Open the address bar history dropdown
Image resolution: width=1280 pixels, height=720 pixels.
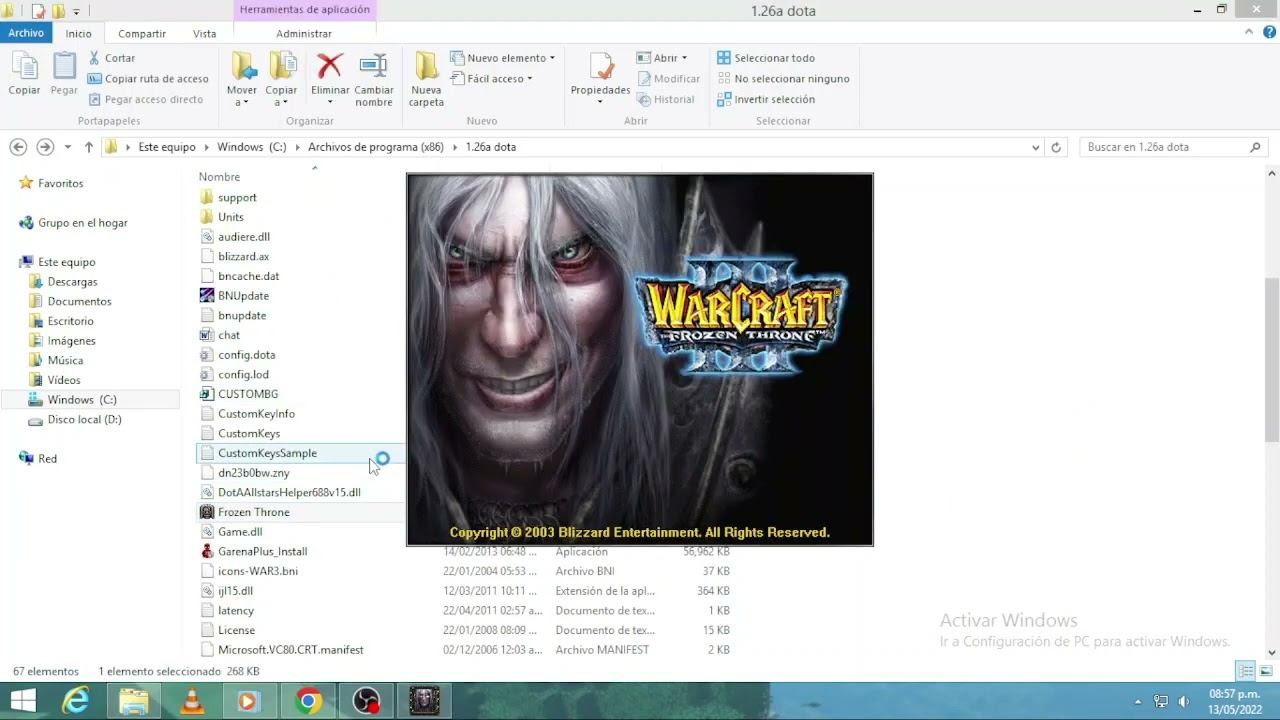click(x=1035, y=147)
